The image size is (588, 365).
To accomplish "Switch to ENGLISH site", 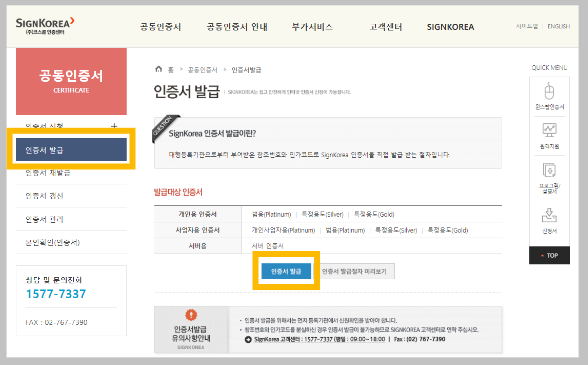I will [559, 26].
